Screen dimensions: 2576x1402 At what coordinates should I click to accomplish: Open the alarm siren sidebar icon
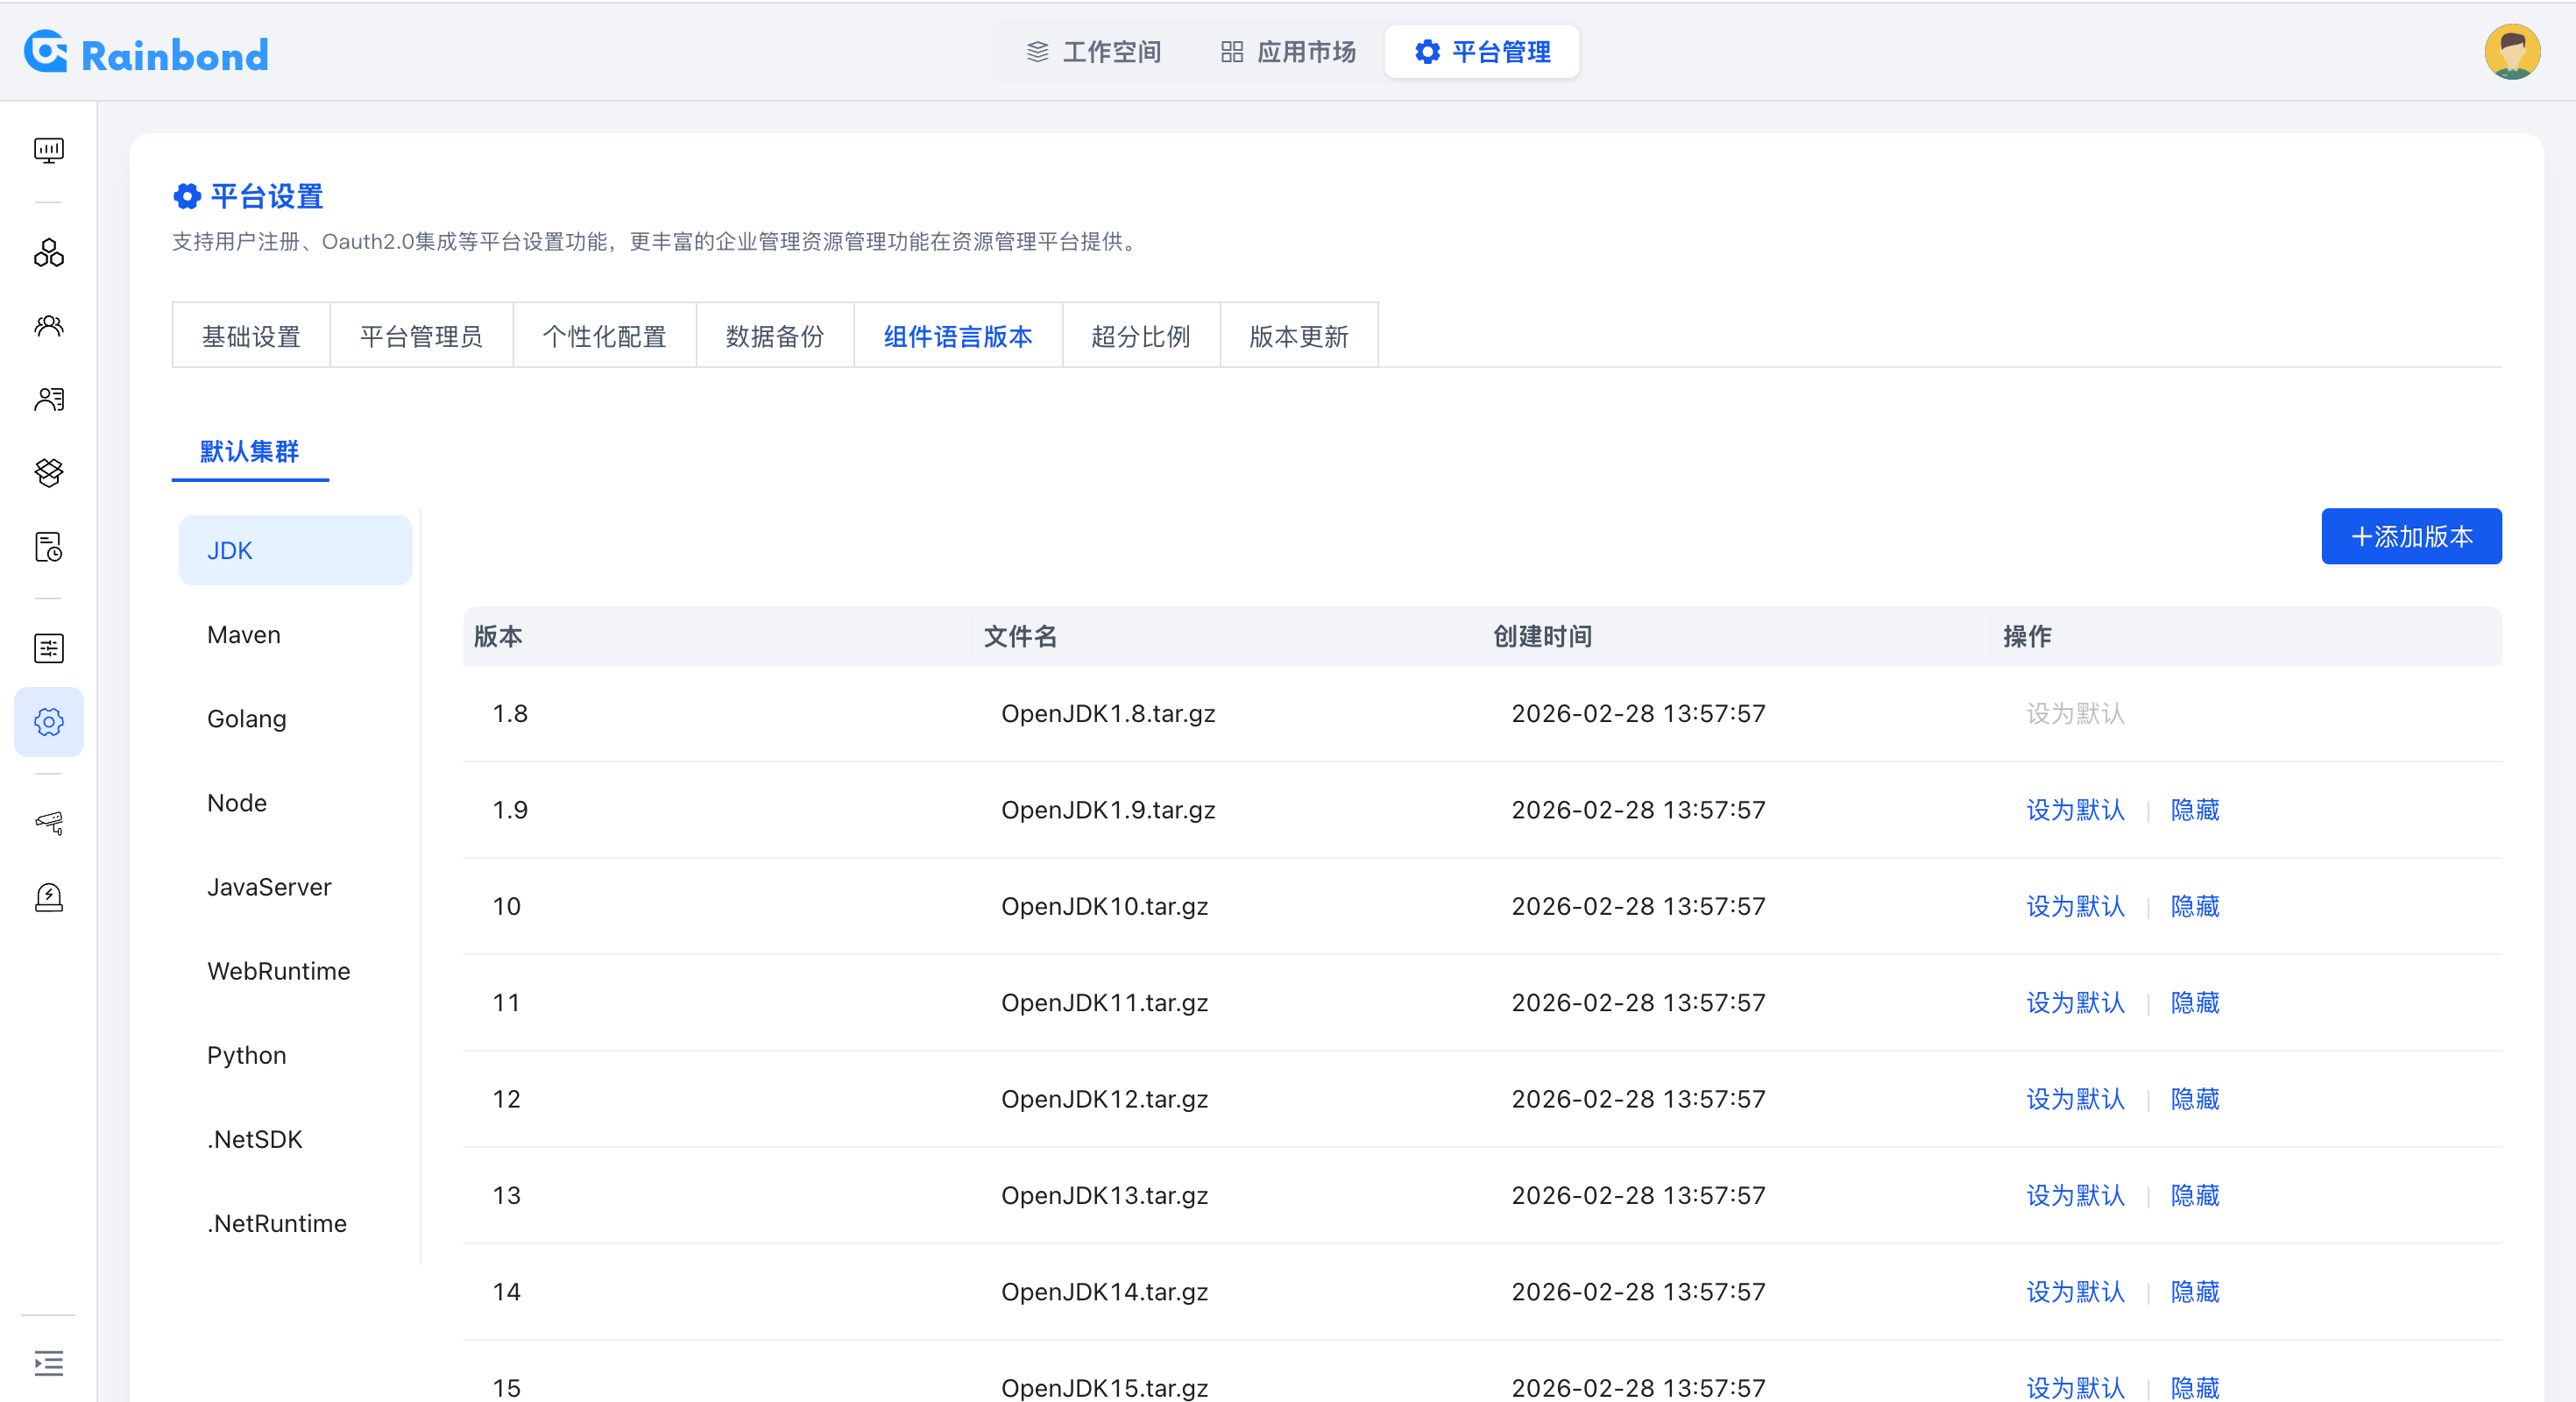point(48,897)
